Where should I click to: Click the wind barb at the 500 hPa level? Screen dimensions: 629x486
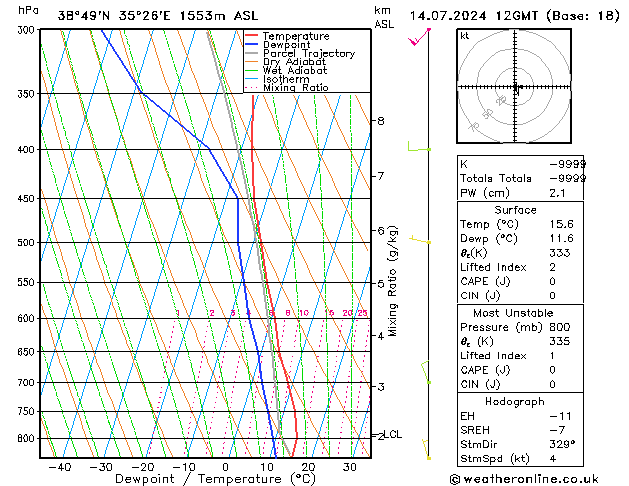pos(420,240)
